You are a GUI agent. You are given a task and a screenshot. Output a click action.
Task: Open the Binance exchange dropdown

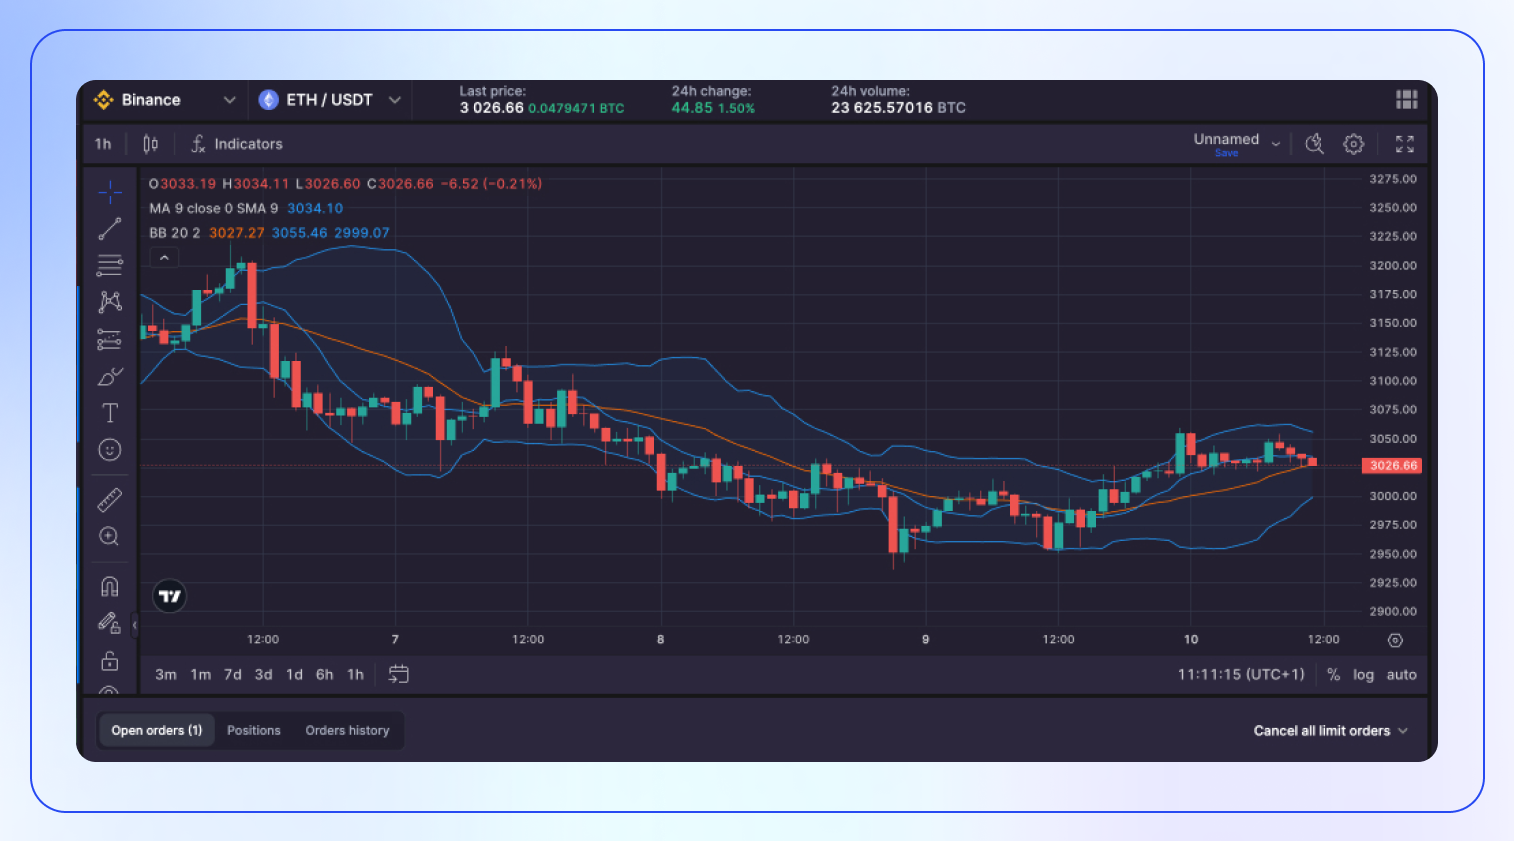pos(165,100)
